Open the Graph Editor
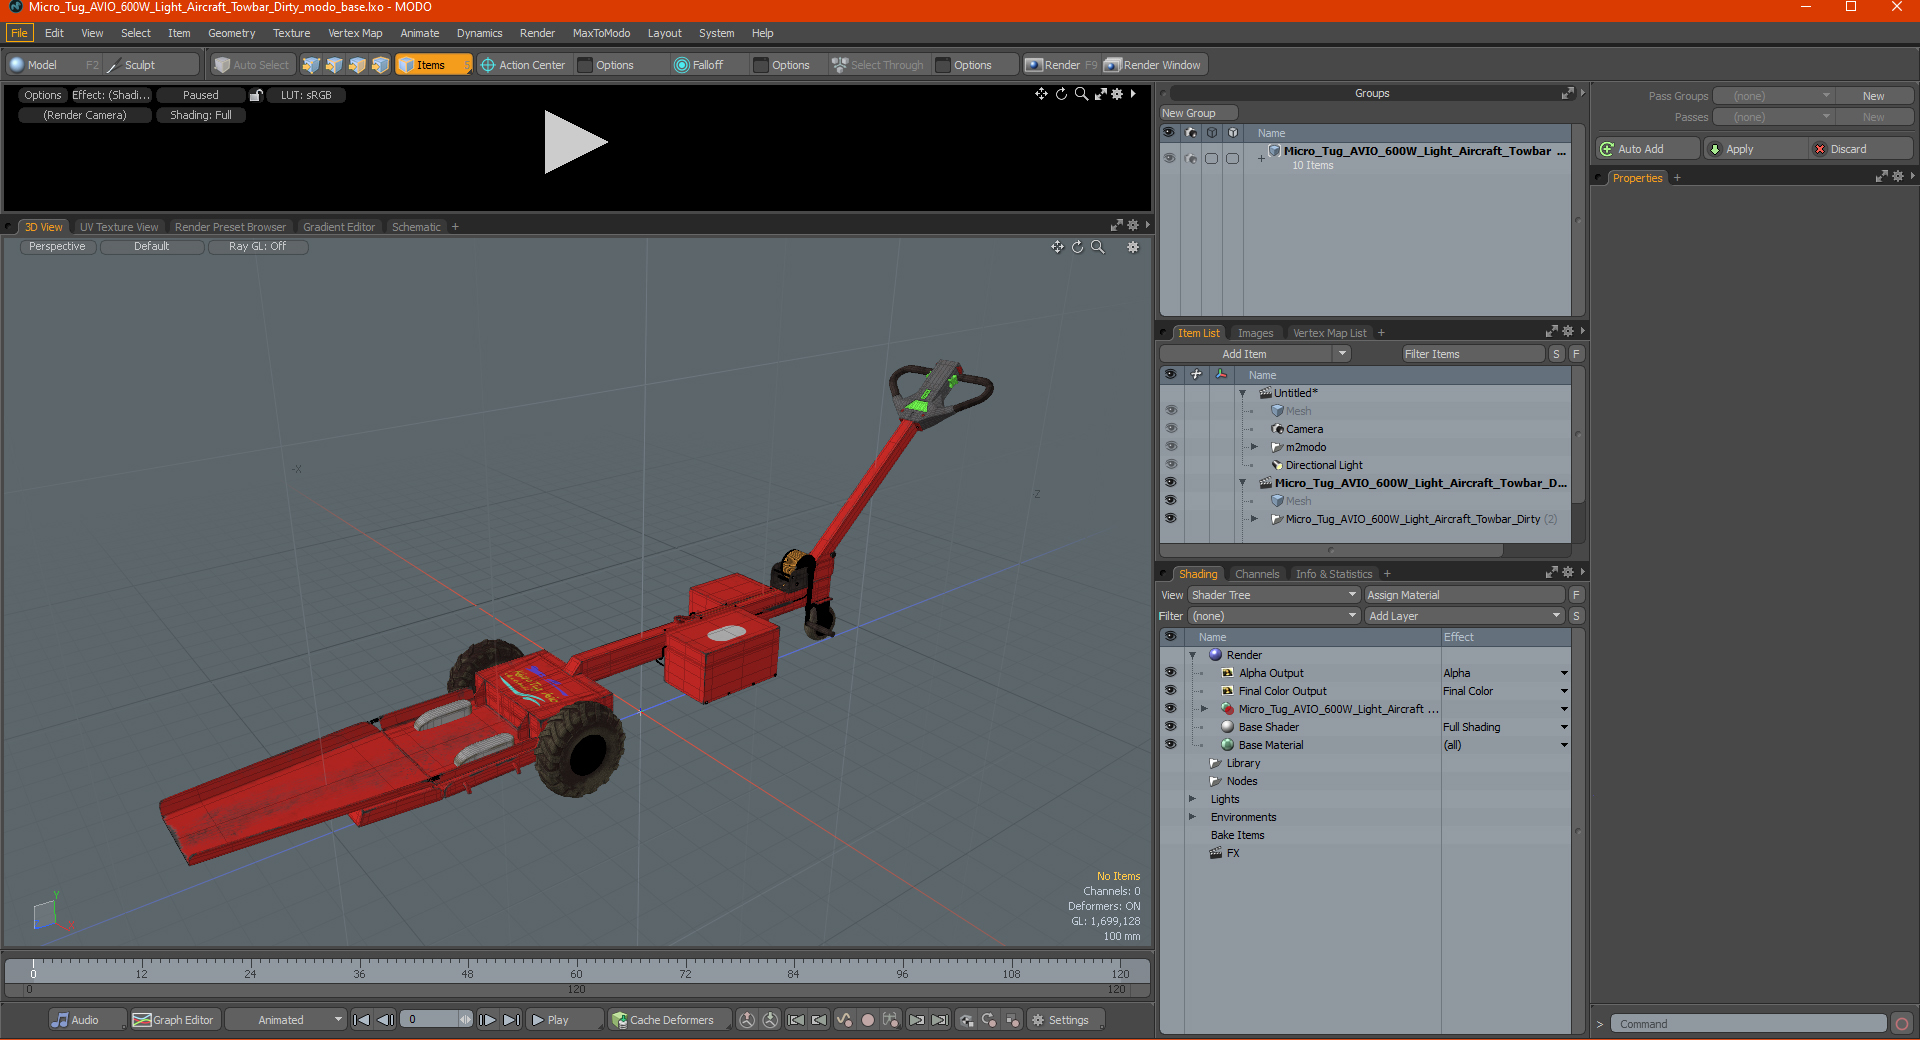1920x1040 pixels. click(x=174, y=1020)
